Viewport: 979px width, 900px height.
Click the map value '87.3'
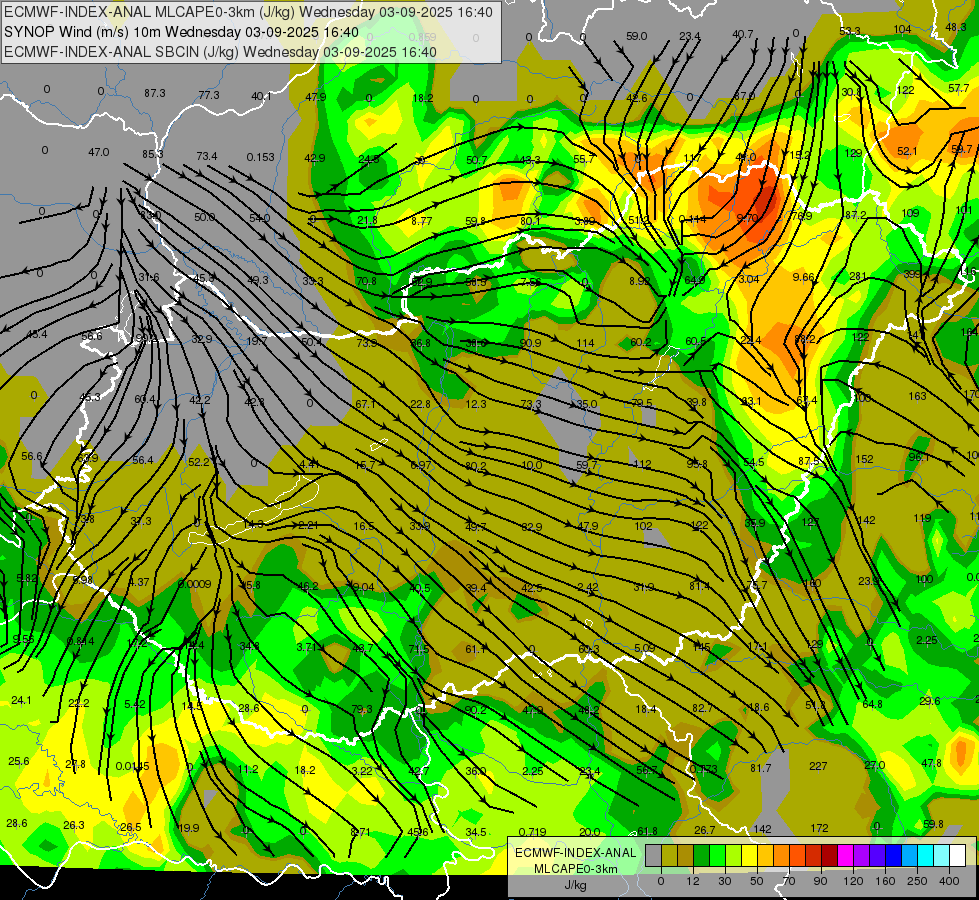[x=154, y=93]
